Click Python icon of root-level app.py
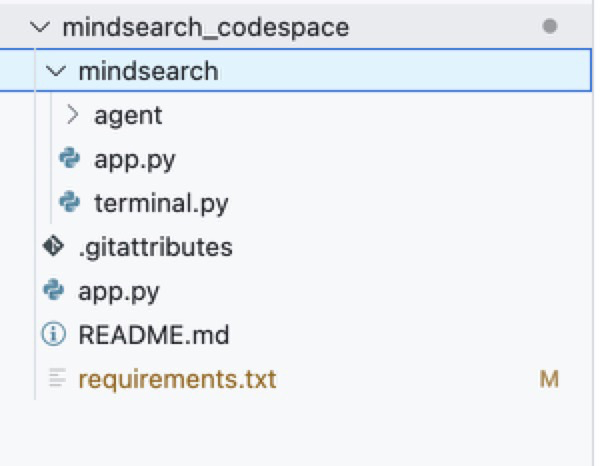Viewport: 600px width, 466px height. click(x=53, y=291)
